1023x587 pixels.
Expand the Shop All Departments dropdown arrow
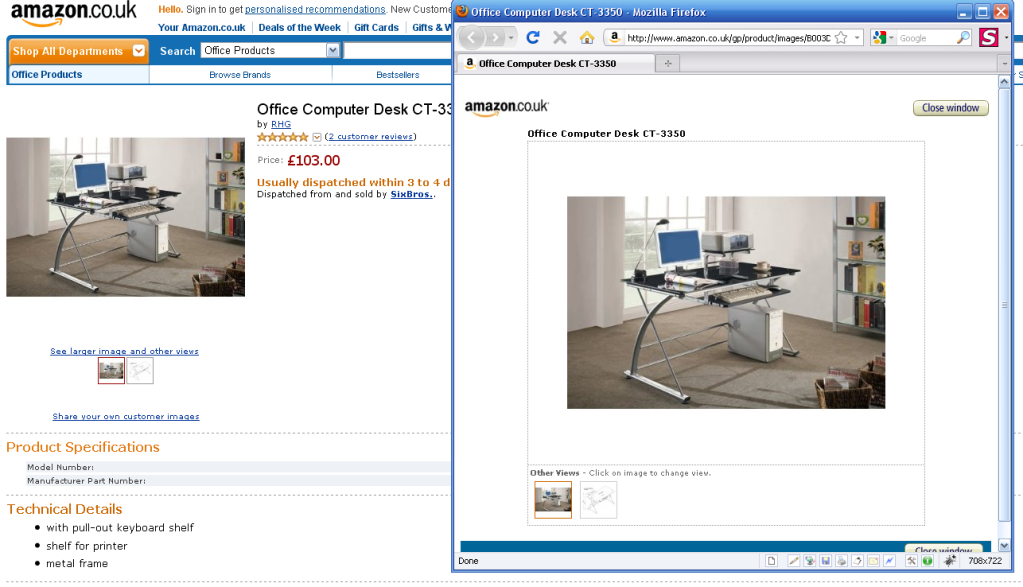pyautogui.click(x=138, y=51)
